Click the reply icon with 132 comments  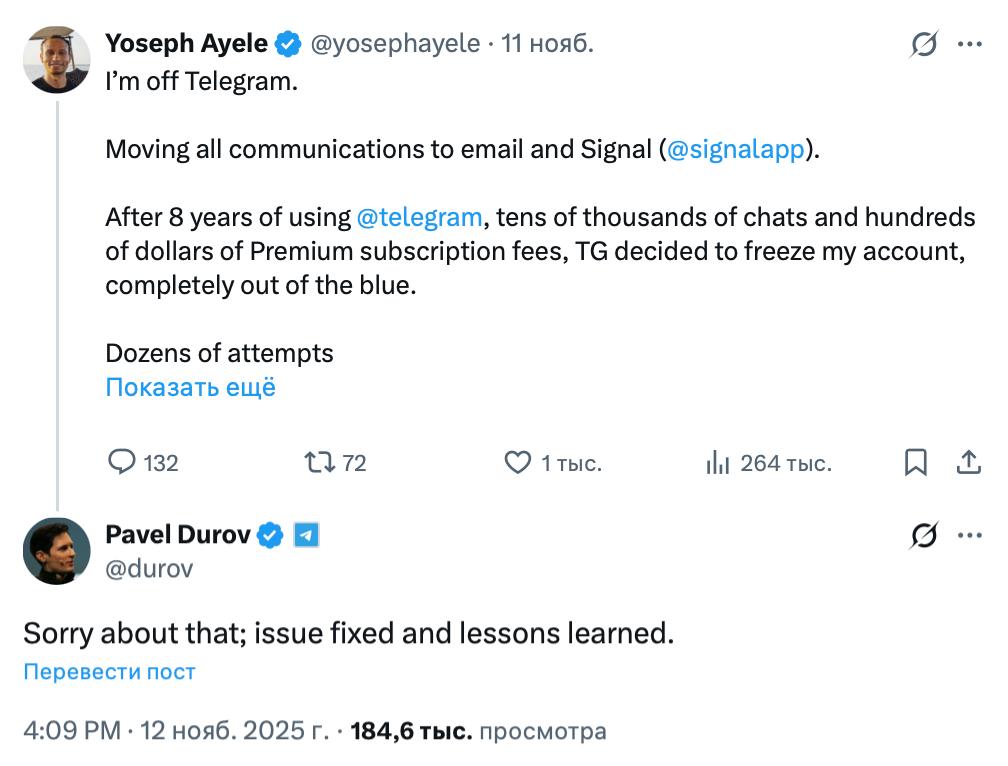pyautogui.click(x=121, y=462)
